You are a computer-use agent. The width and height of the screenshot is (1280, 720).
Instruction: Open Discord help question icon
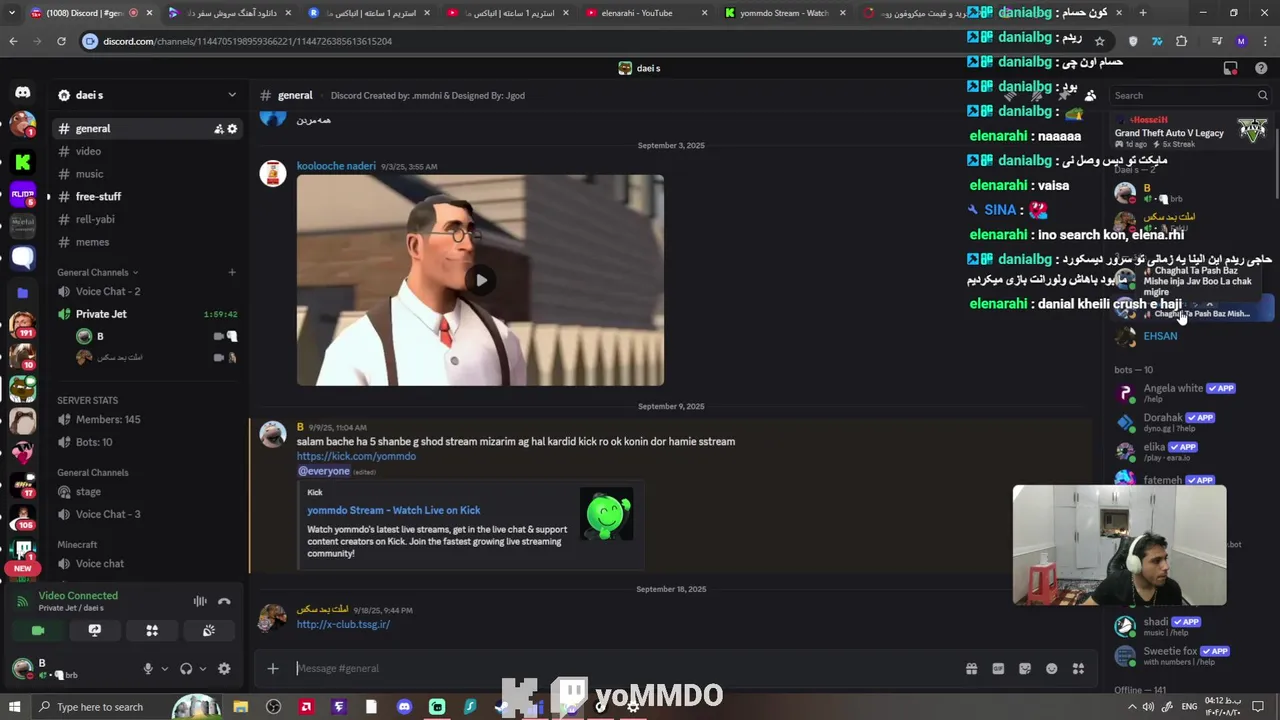(x=1261, y=68)
